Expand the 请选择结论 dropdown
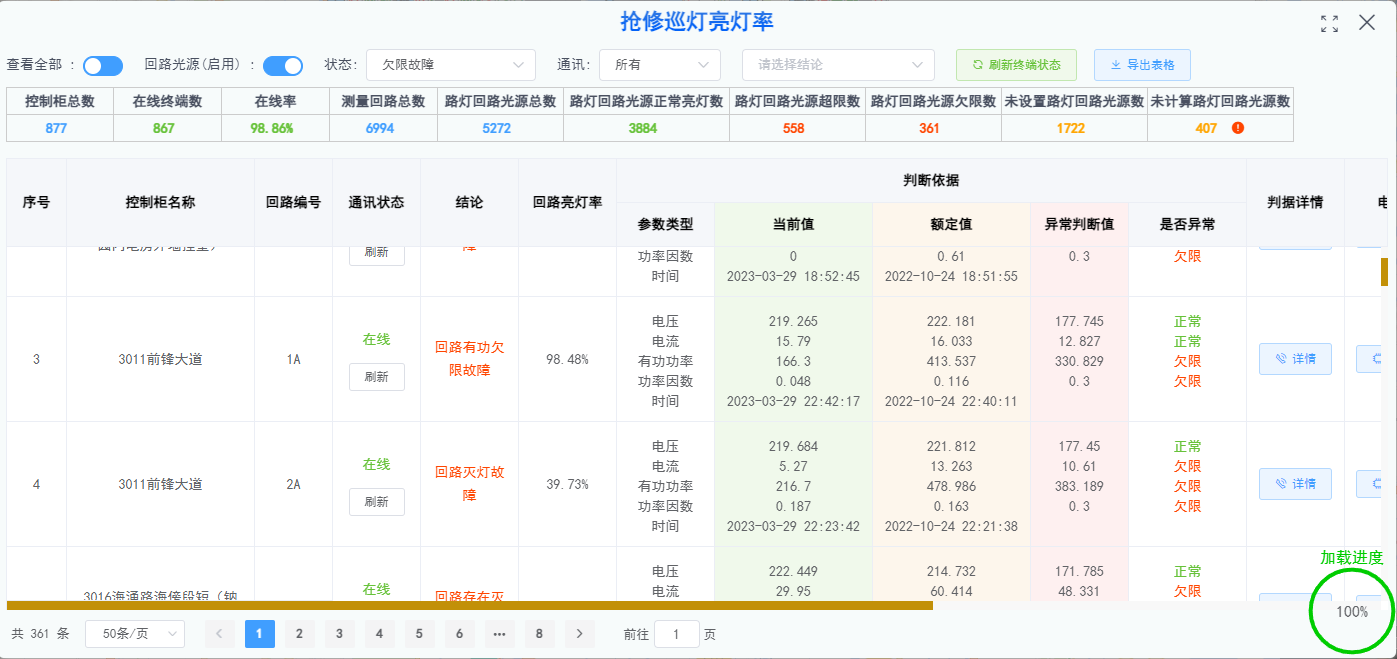This screenshot has height=659, width=1397. 838,65
